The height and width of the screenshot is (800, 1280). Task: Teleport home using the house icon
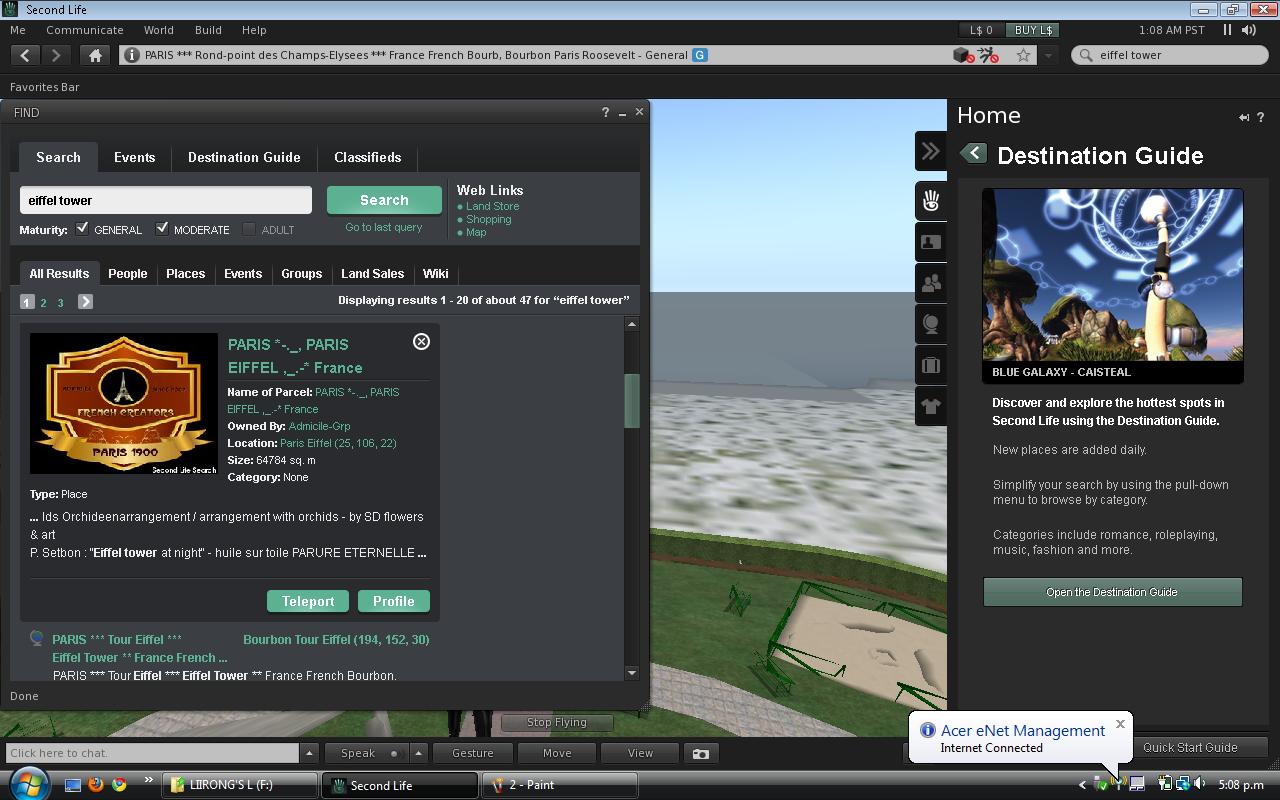95,56
